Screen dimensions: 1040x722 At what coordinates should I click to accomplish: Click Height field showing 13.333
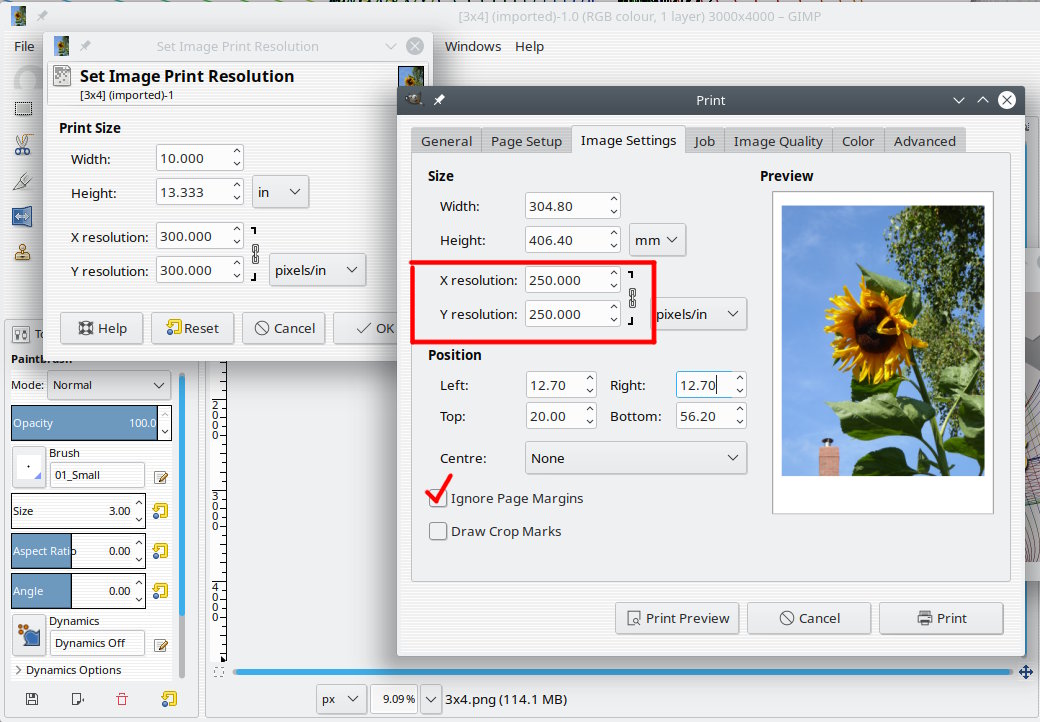[x=192, y=192]
